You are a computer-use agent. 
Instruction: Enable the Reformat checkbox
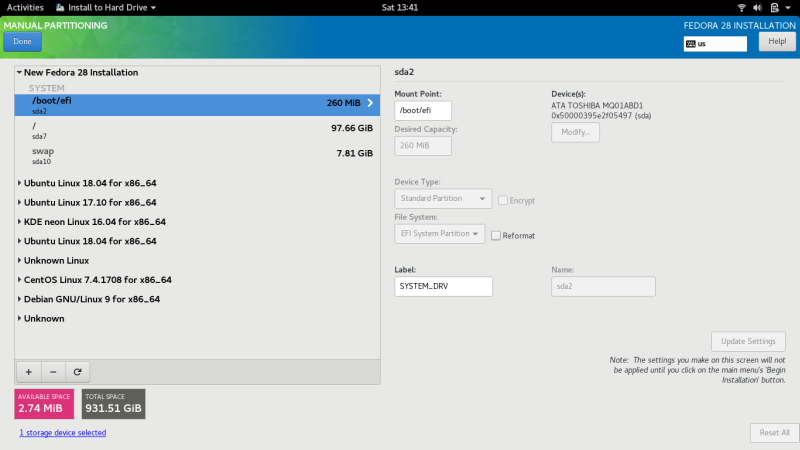[496, 235]
